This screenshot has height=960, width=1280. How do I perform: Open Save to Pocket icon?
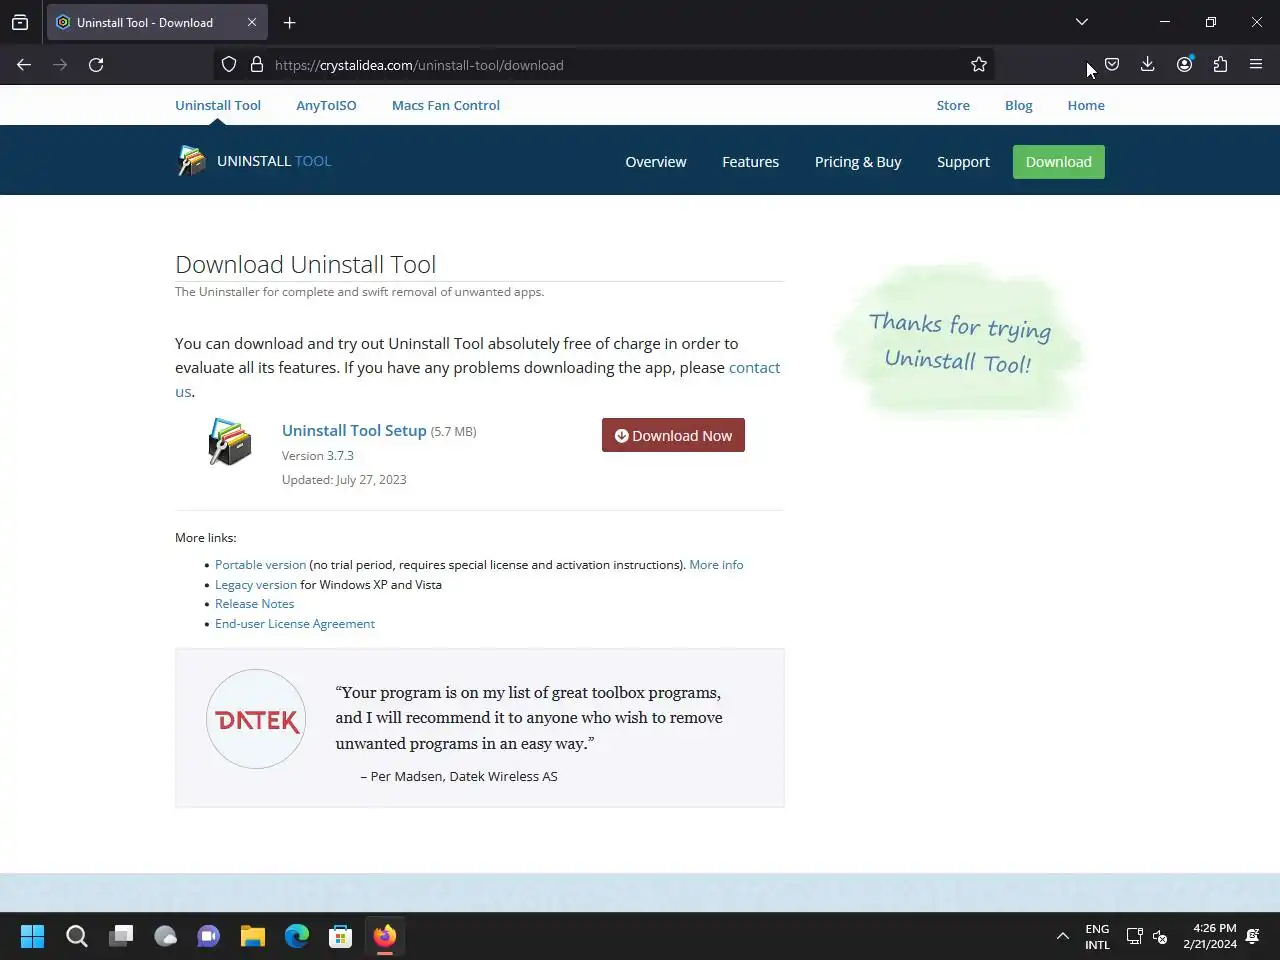point(1112,65)
